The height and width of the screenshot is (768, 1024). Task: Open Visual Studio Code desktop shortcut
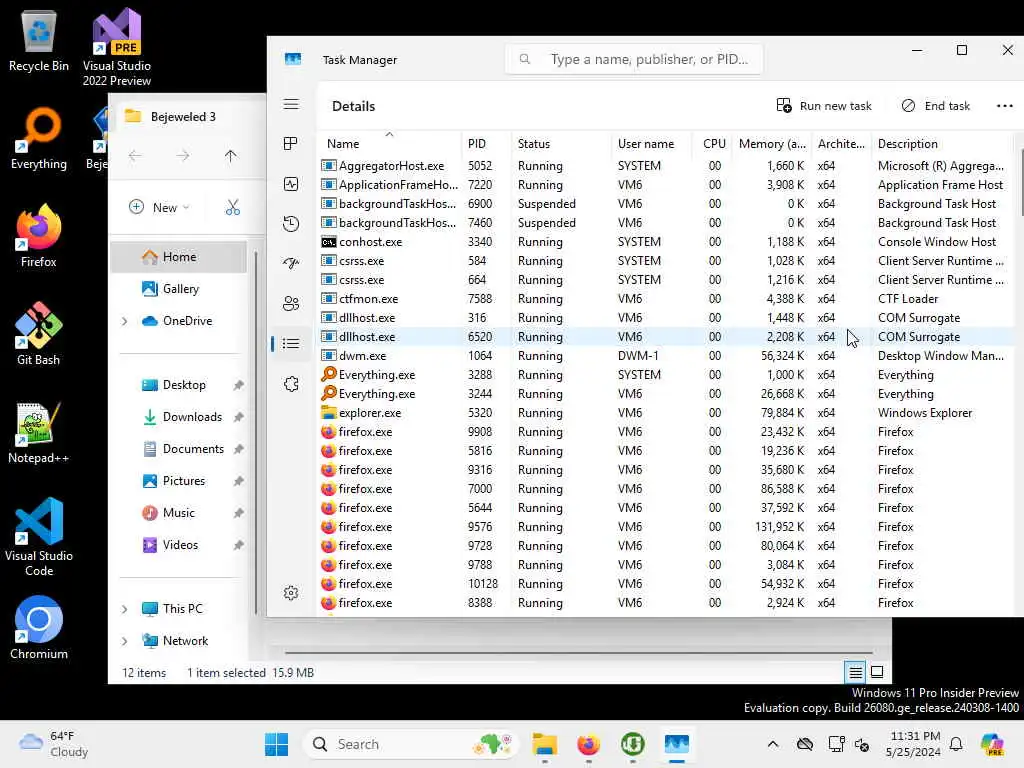tap(39, 537)
